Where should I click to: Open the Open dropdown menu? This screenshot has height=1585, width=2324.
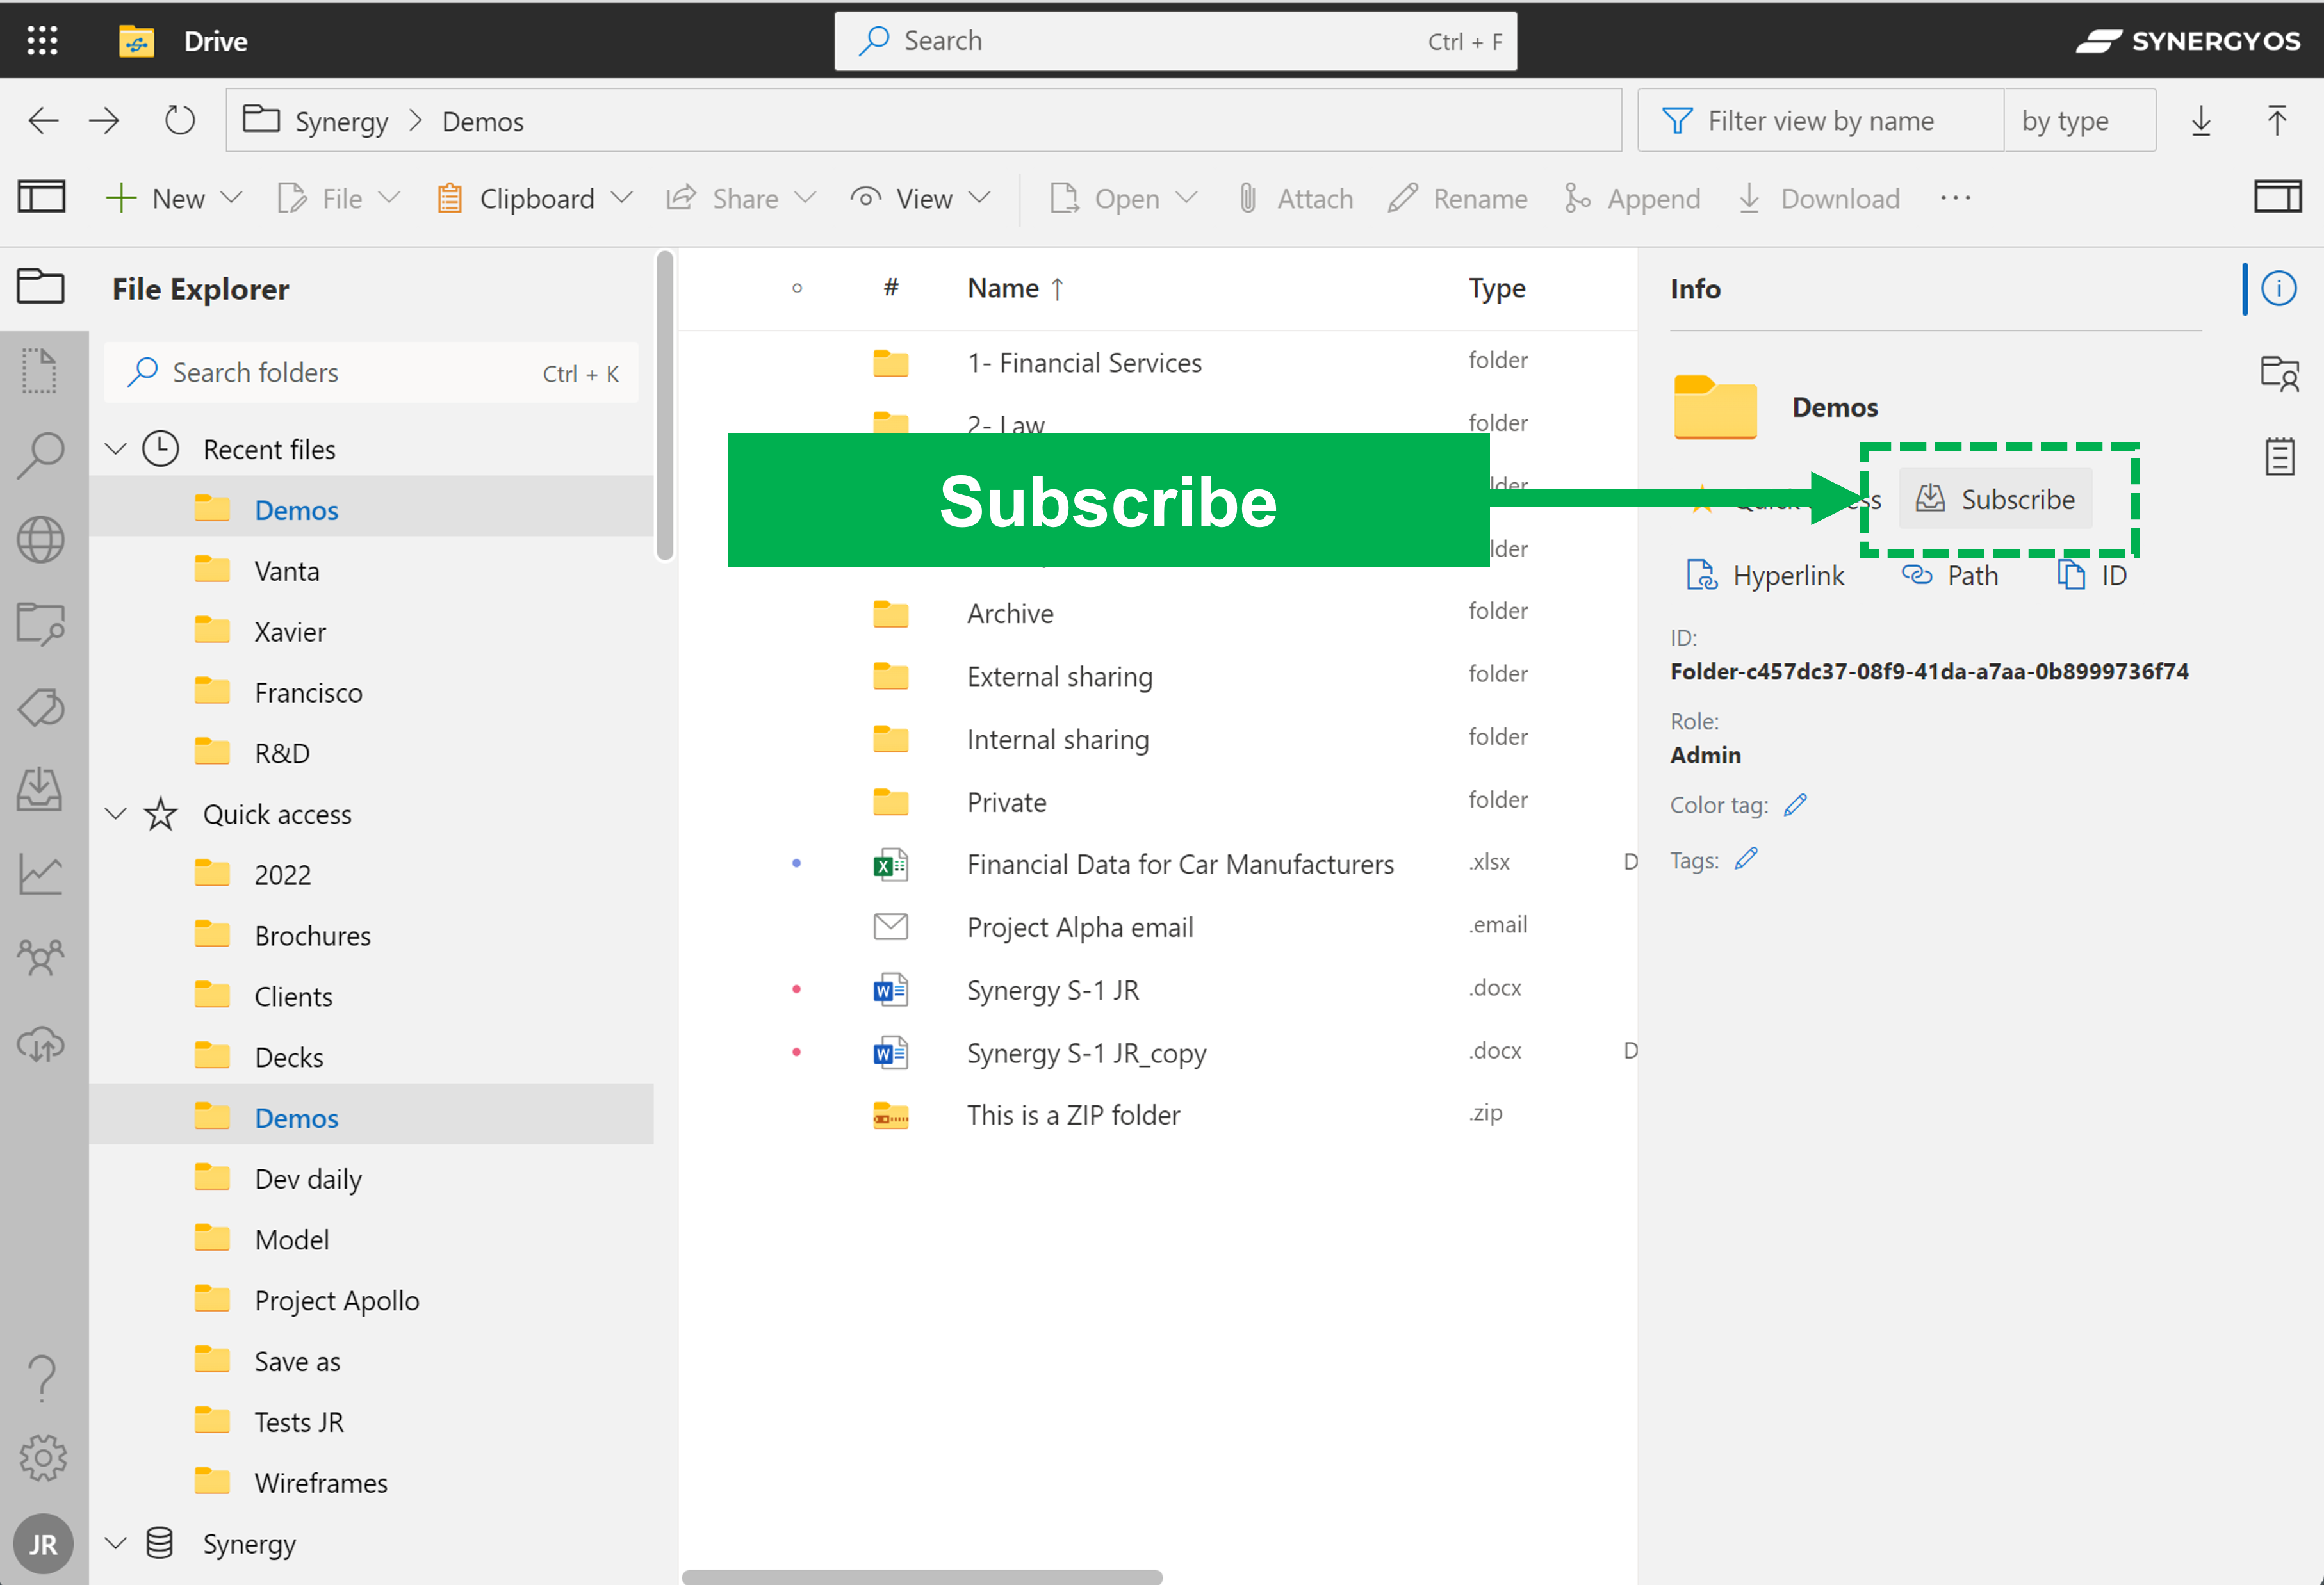pyautogui.click(x=1123, y=198)
